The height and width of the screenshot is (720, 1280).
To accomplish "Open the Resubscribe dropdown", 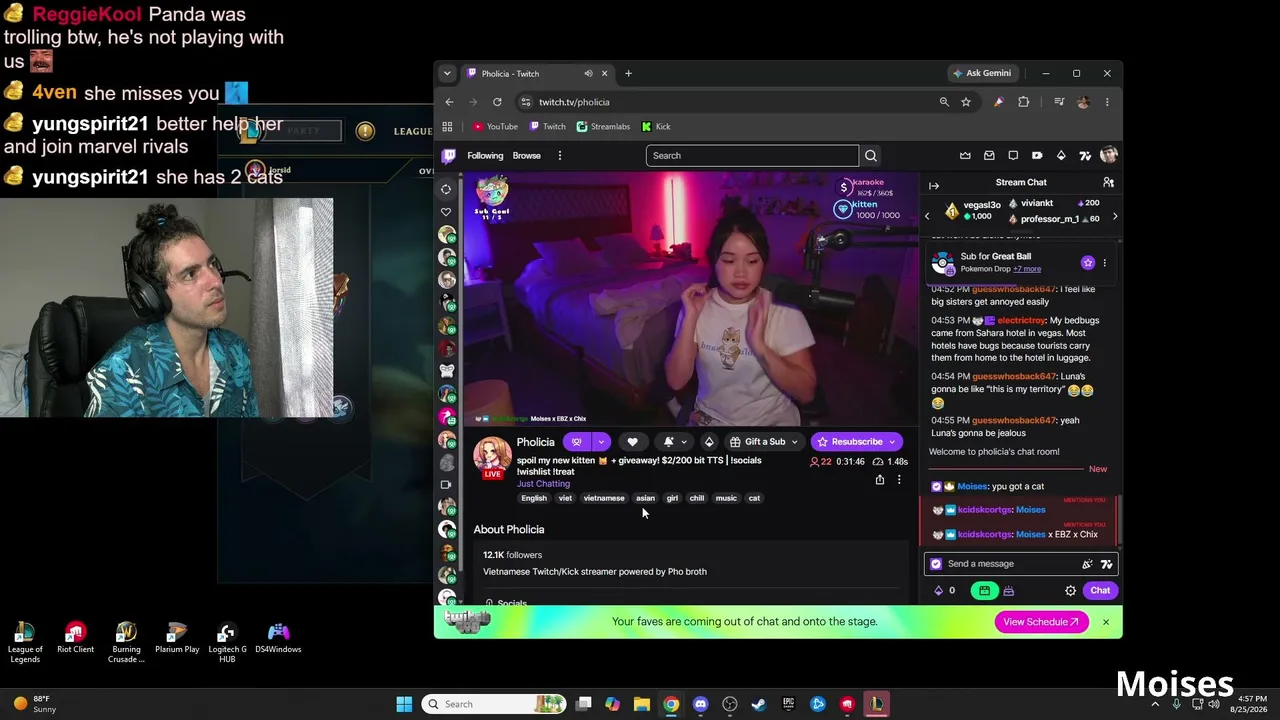I will [857, 441].
